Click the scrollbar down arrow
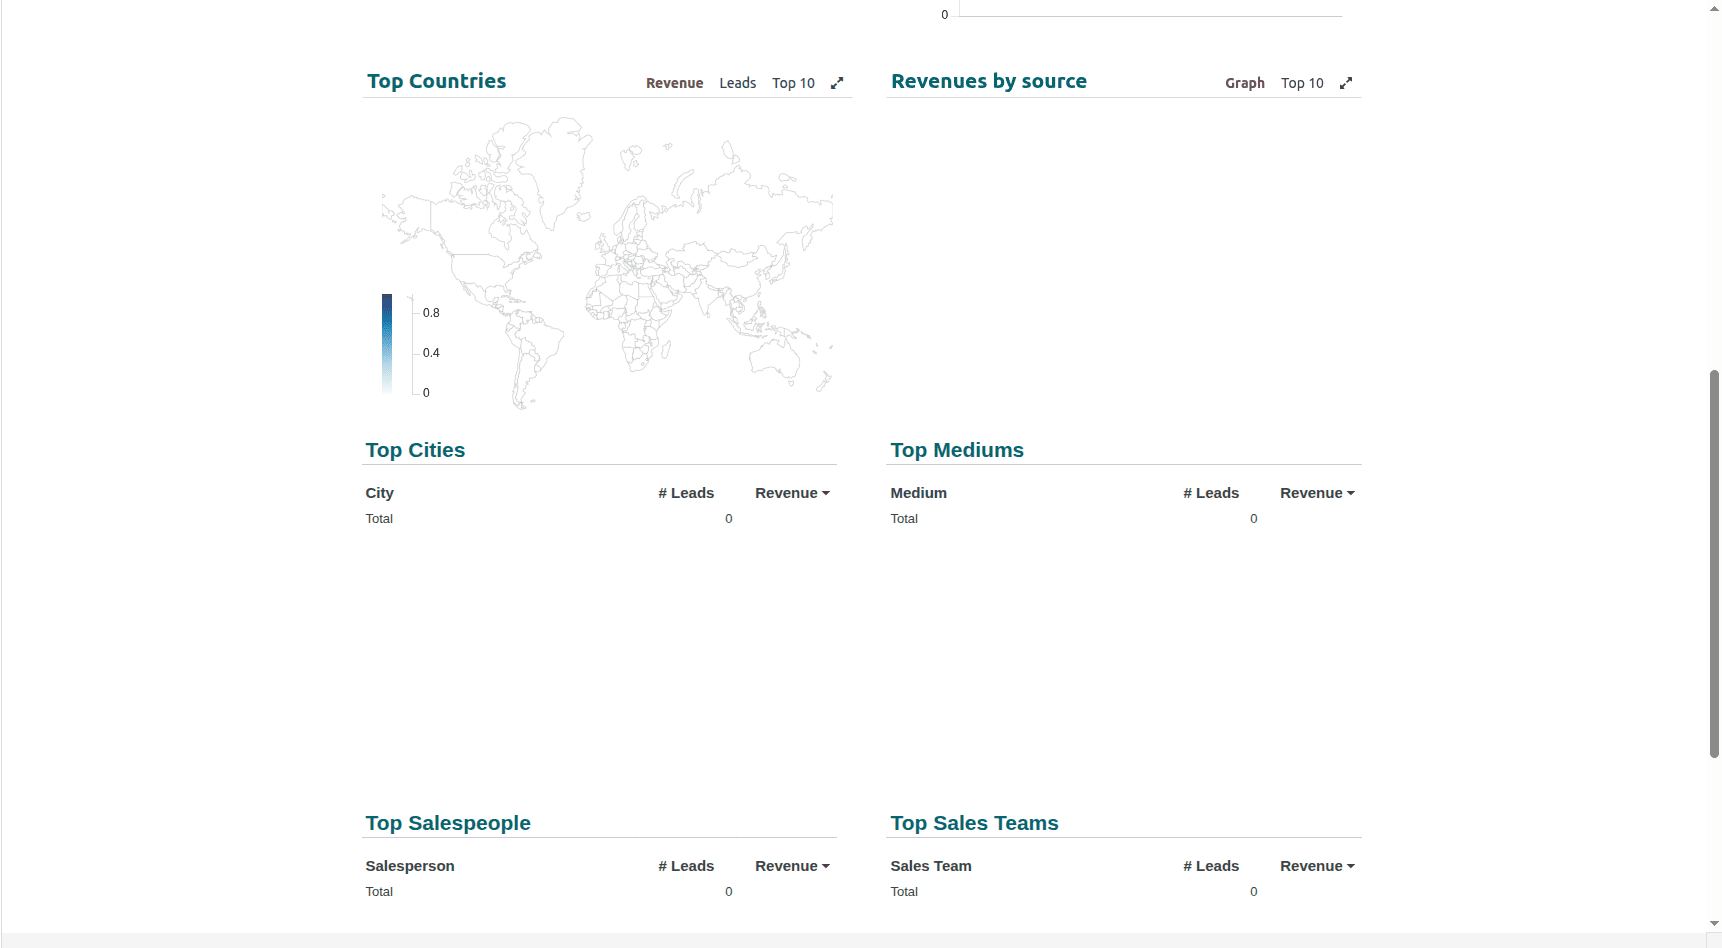Image resolution: width=1722 pixels, height=948 pixels. (1714, 924)
